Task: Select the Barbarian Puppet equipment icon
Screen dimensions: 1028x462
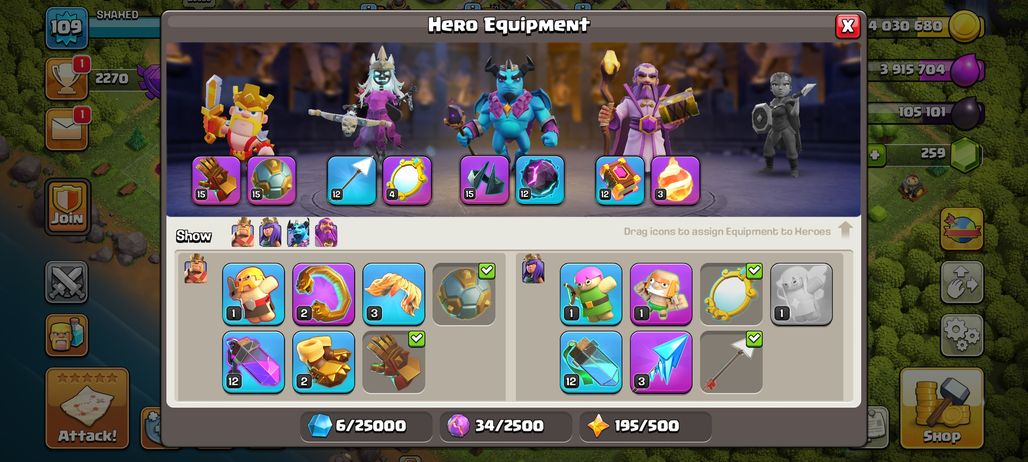Action: tap(253, 294)
